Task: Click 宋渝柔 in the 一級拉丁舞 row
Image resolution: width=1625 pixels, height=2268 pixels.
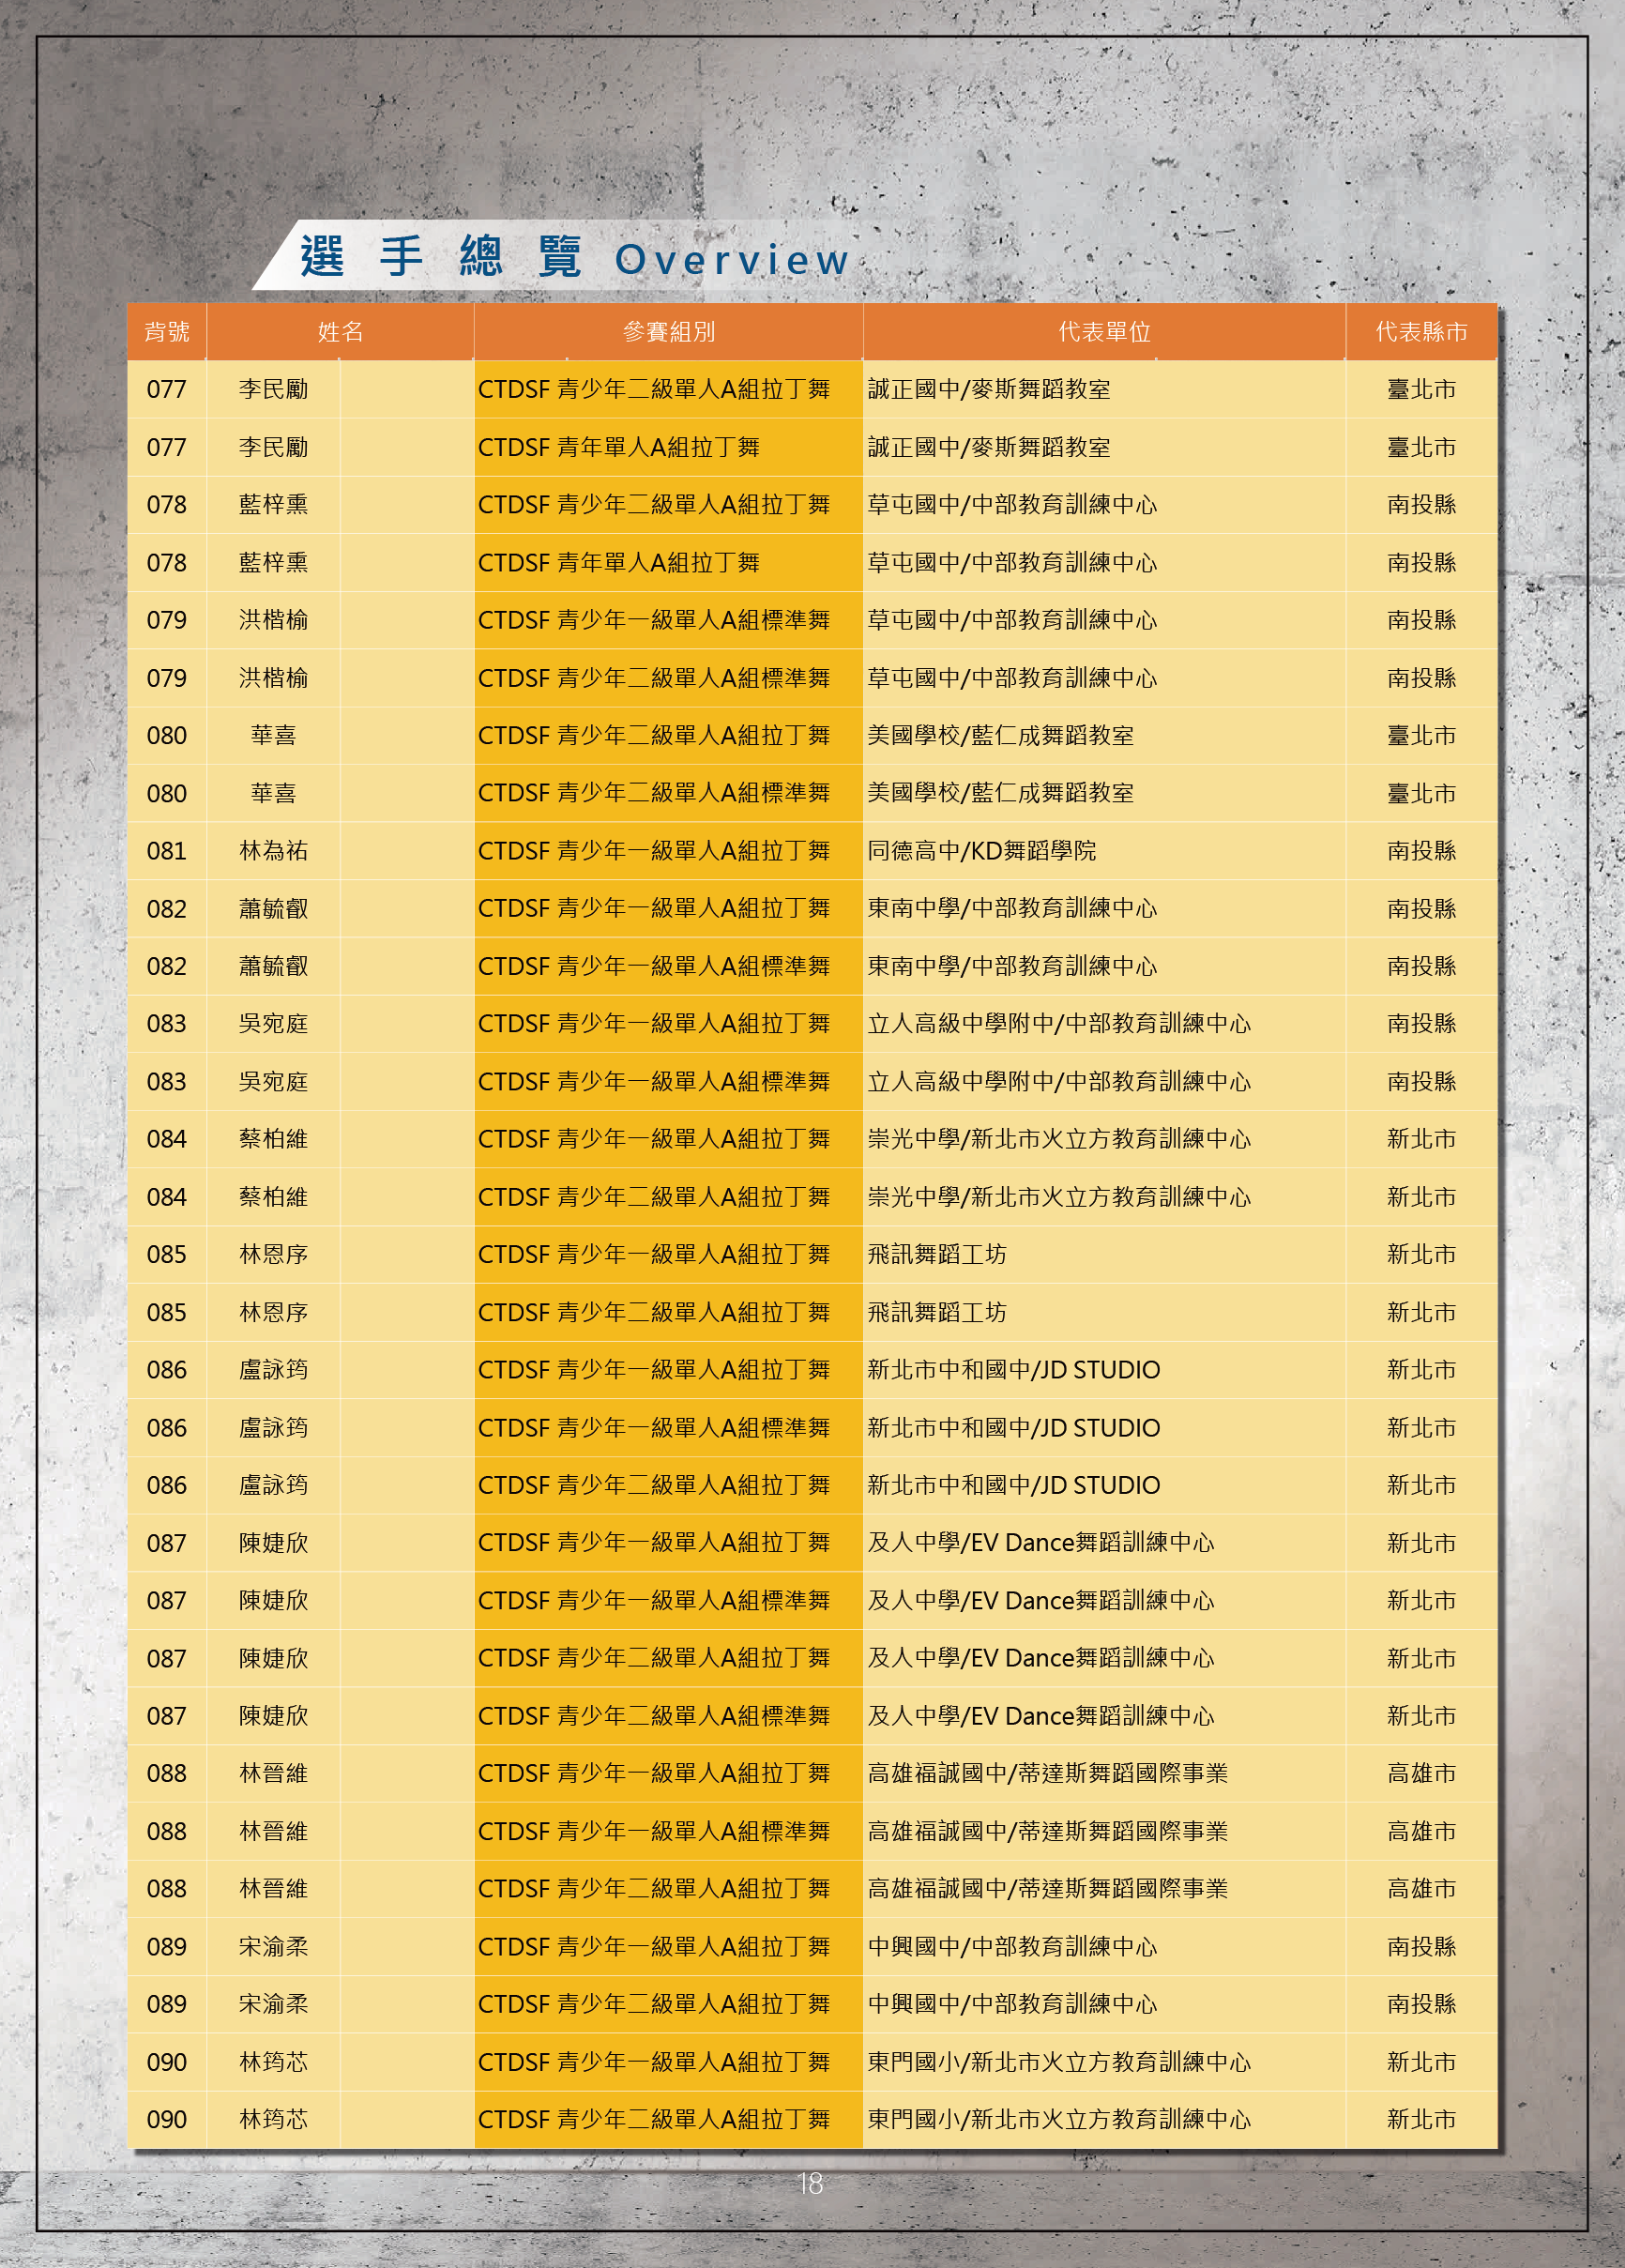Action: coord(273,1947)
